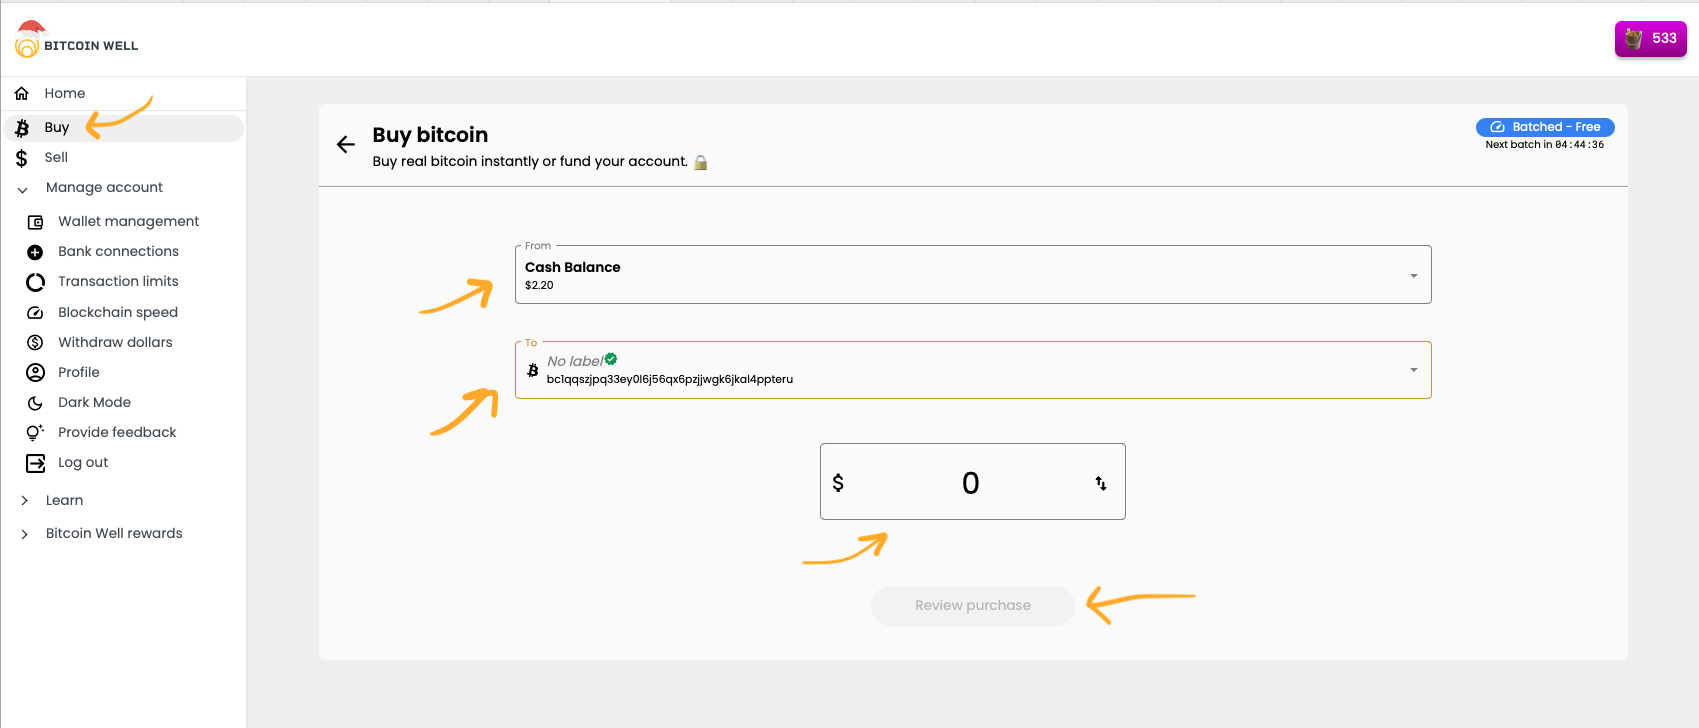Click the Withdraw dollars coin icon
This screenshot has height=728, width=1699.
[35, 343]
